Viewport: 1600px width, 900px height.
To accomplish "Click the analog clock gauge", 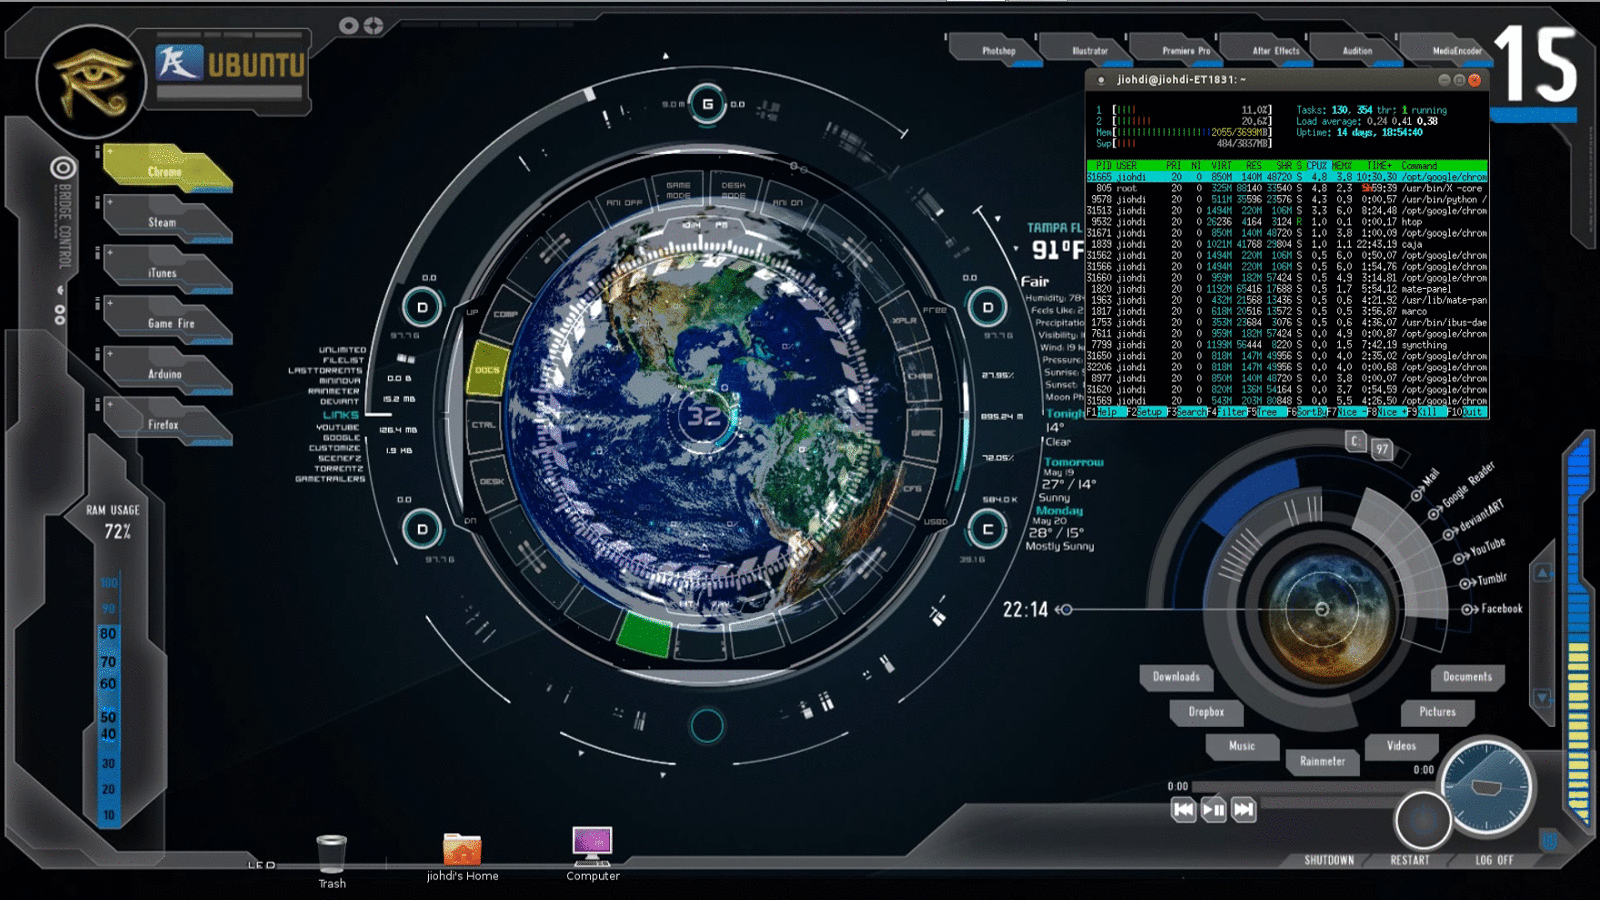I will tap(1486, 787).
